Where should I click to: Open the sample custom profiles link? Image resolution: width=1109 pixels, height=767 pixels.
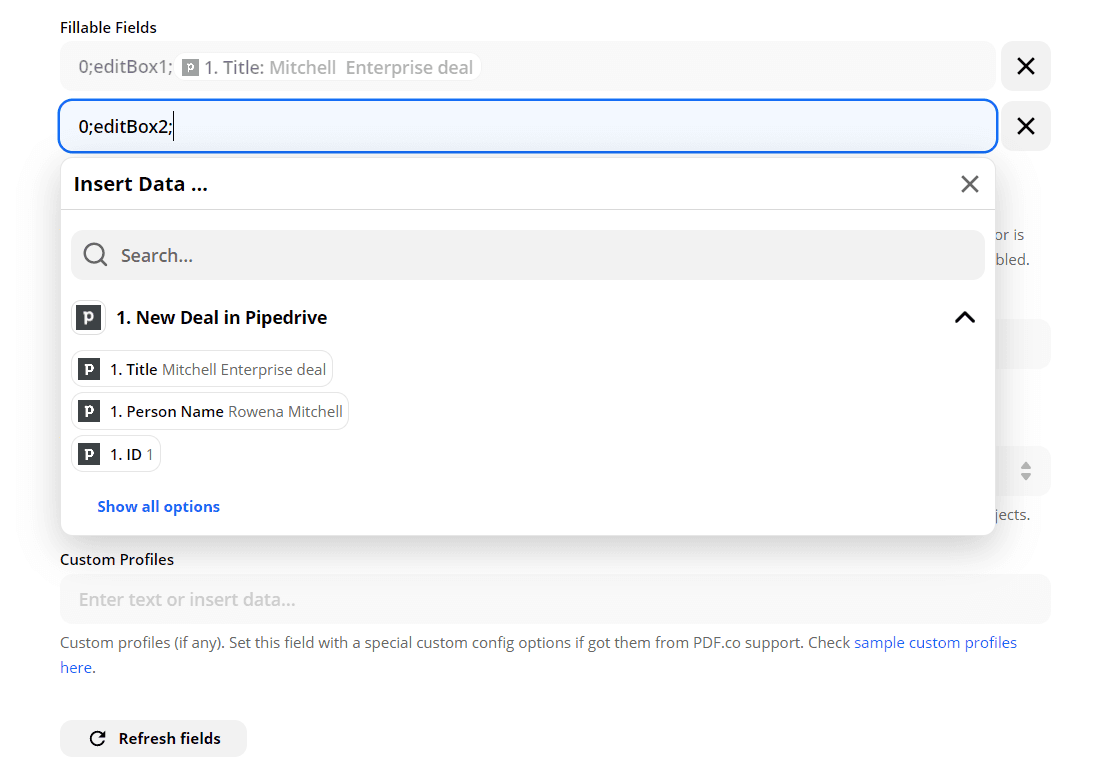pyautogui.click(x=934, y=642)
